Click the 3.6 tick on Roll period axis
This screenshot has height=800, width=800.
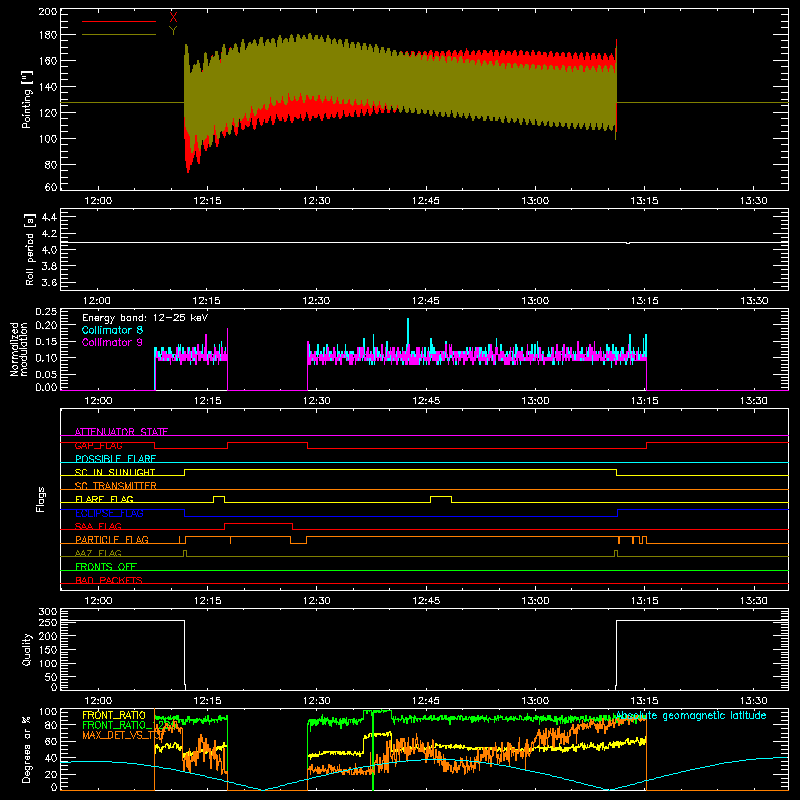(49, 282)
